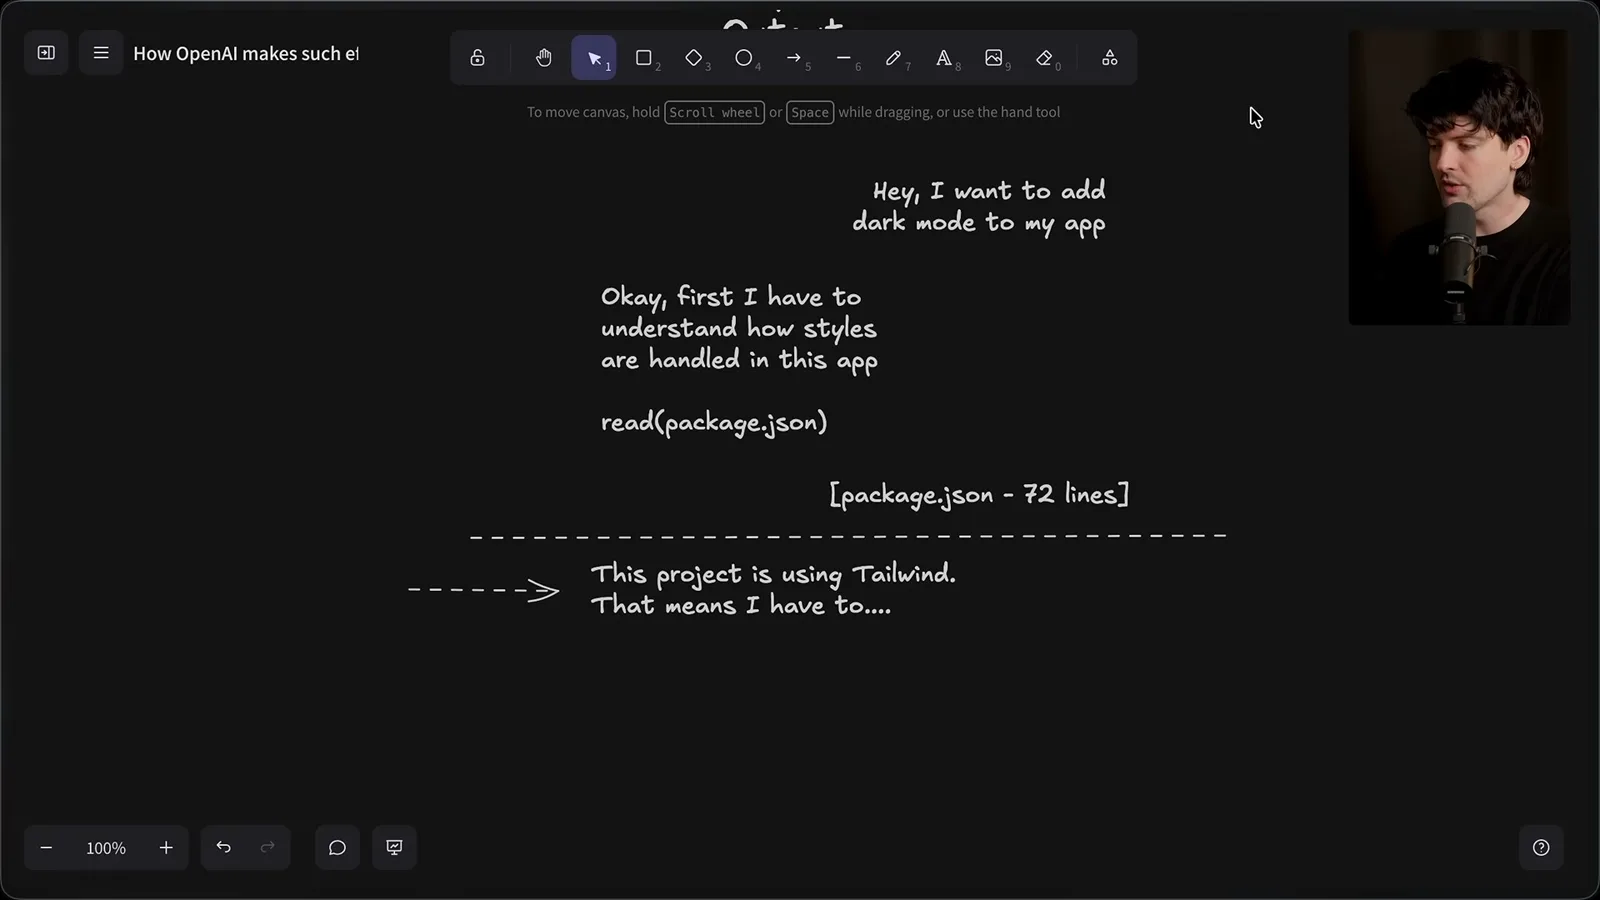This screenshot has width=1600, height=900.
Task: Click the webcam video thumbnail
Action: [1459, 177]
